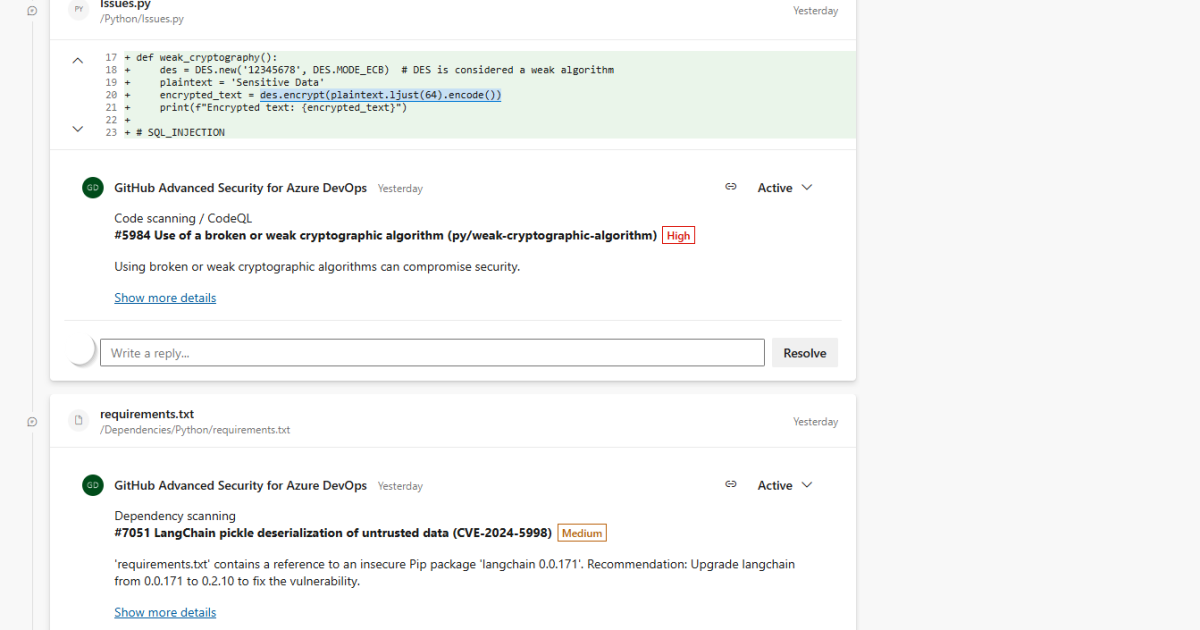1200x630 pixels.
Task: Click the Medium severity badge
Action: point(582,534)
